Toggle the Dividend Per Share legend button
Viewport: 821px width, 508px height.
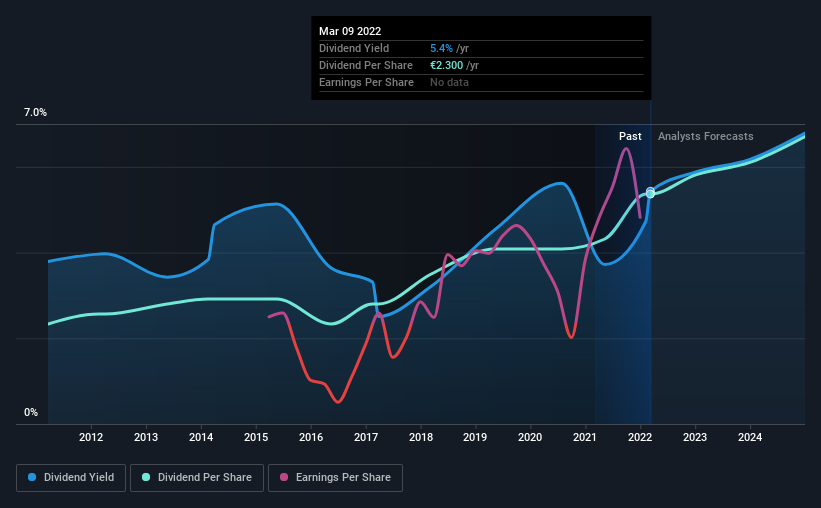click(197, 478)
